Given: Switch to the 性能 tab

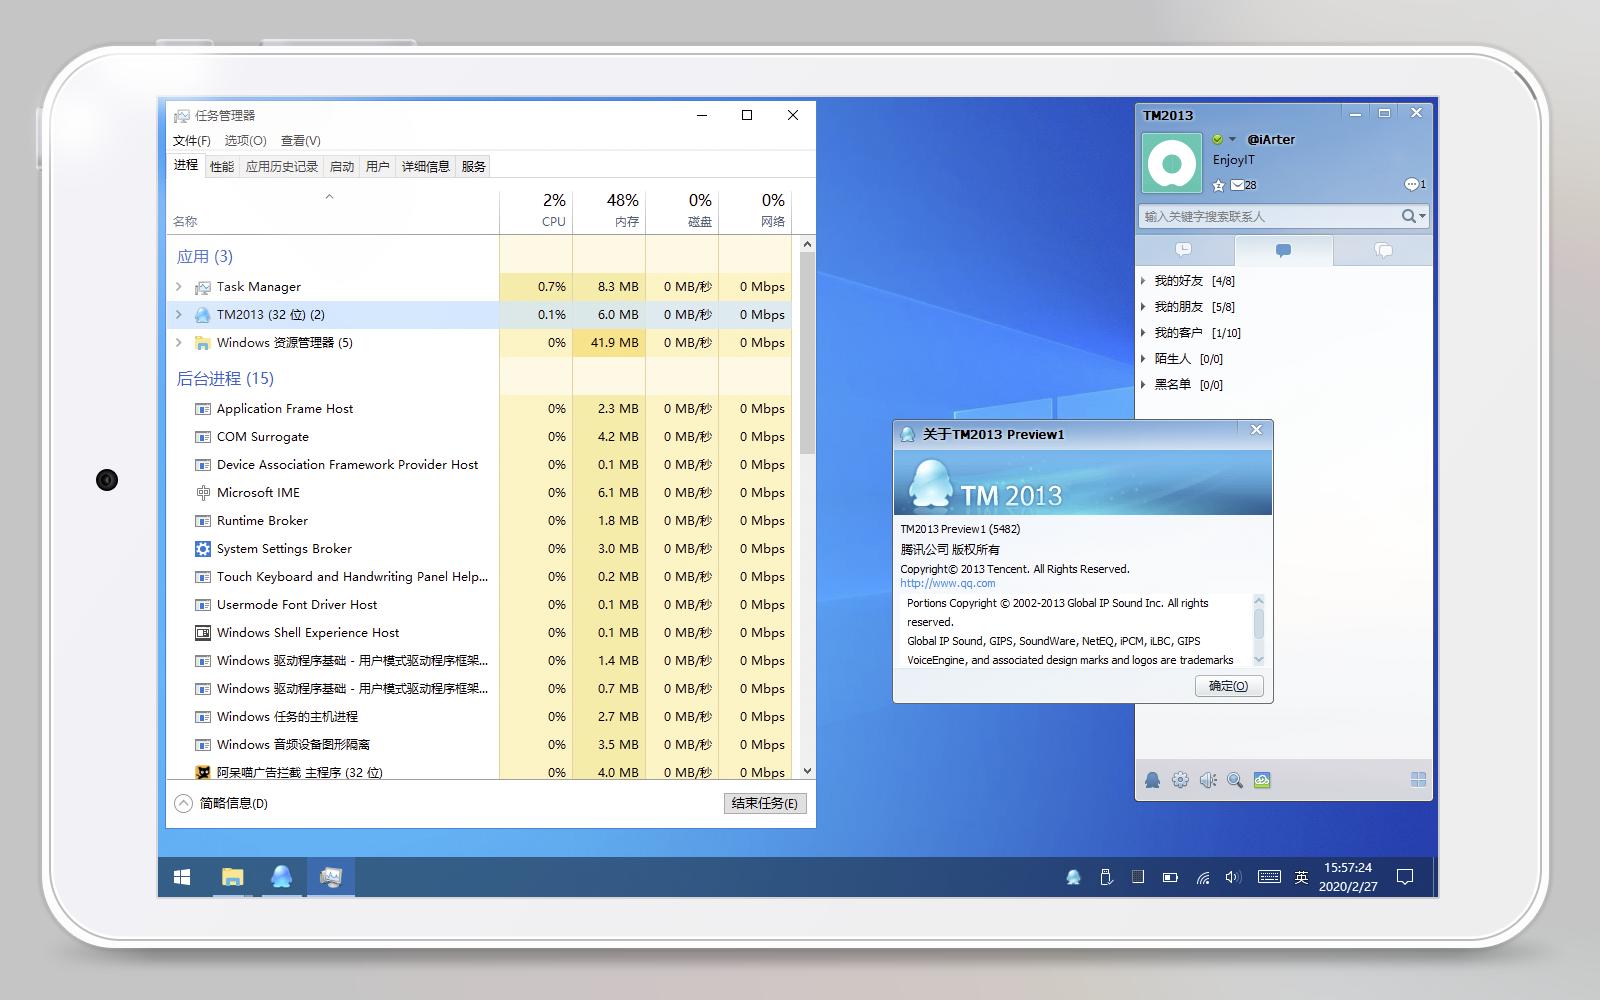Looking at the screenshot, I should 221,167.
